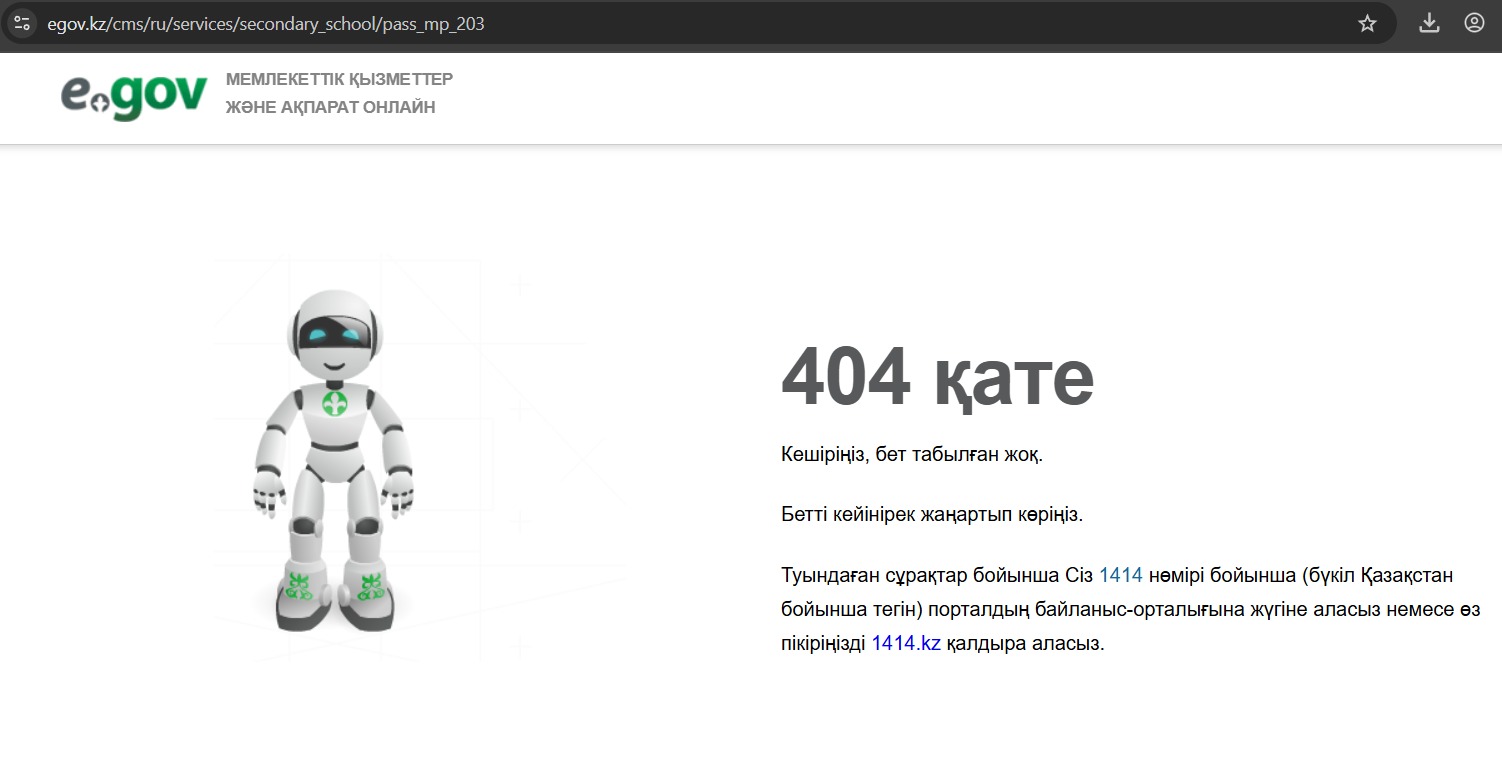Image resolution: width=1502 pixels, height=770 pixels.
Task: Click the 1414 phone number link
Action: (x=1120, y=575)
